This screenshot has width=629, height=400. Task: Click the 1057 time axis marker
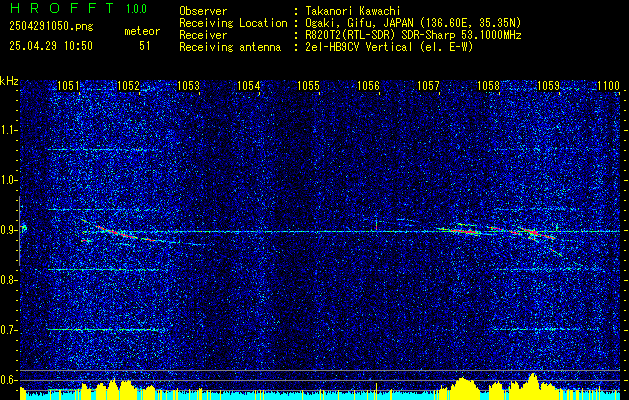(428, 86)
